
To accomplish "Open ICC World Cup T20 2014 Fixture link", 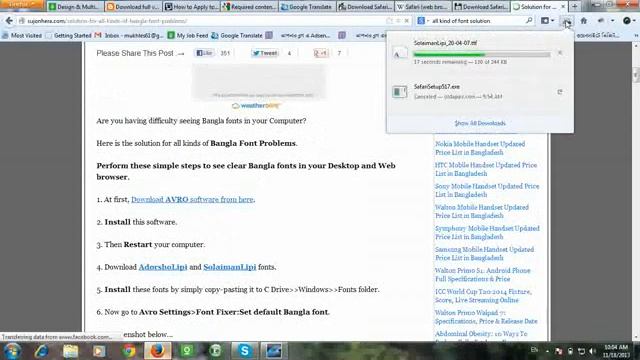I will pyautogui.click(x=483, y=296).
